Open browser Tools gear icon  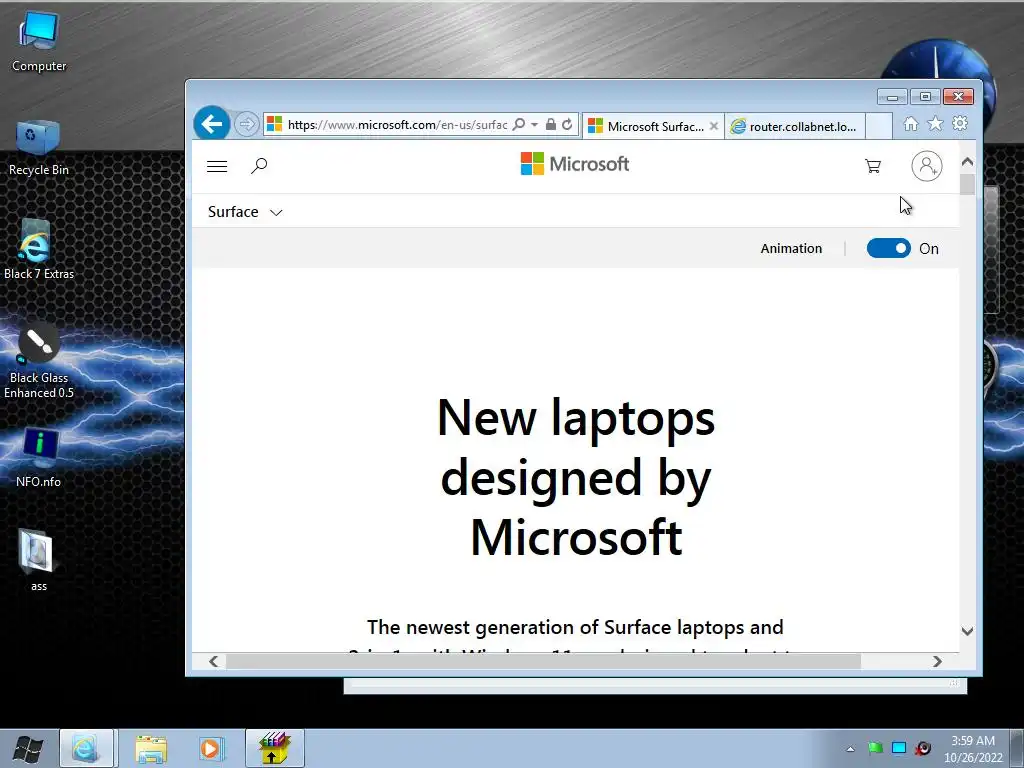(x=959, y=123)
